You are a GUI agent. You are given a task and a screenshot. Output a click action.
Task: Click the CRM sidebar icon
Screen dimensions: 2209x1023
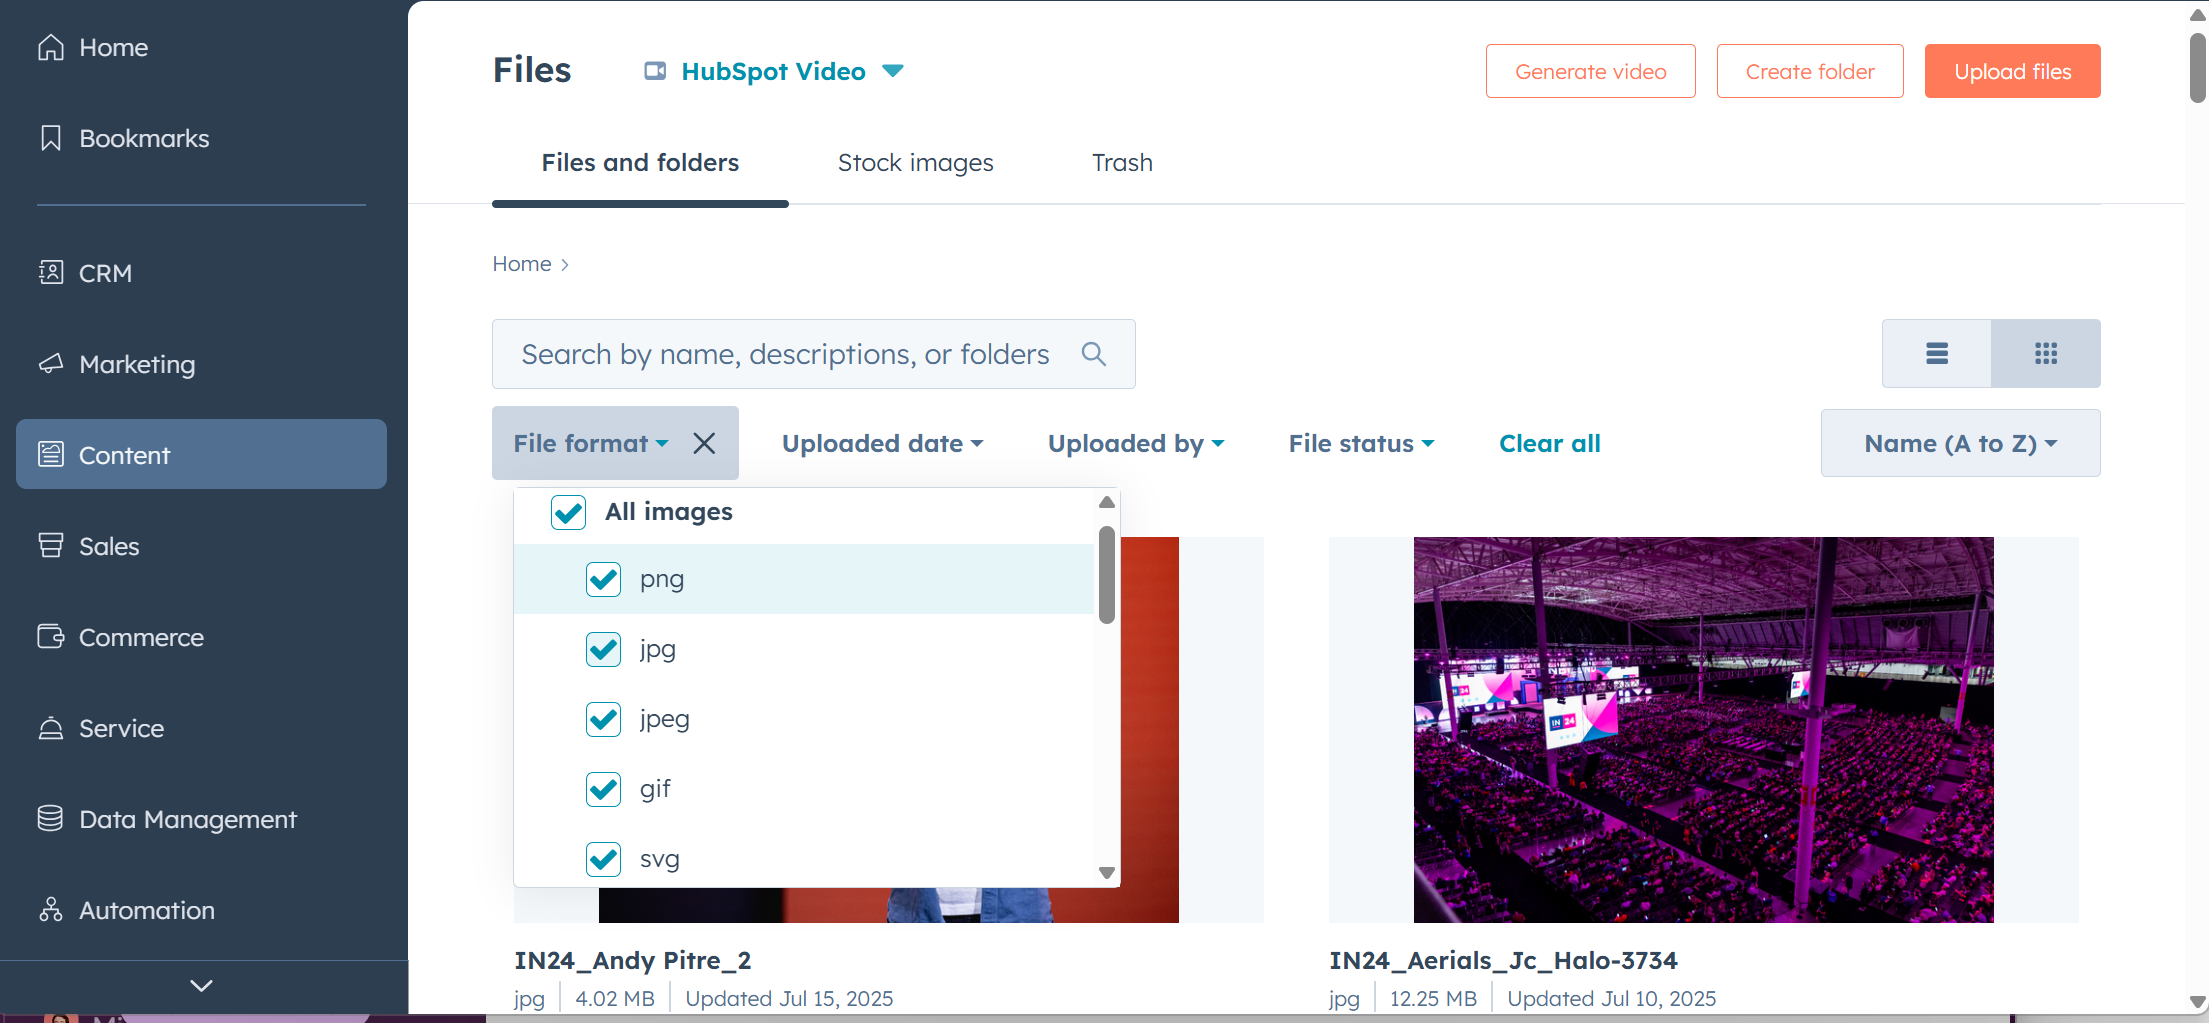pyautogui.click(x=51, y=273)
